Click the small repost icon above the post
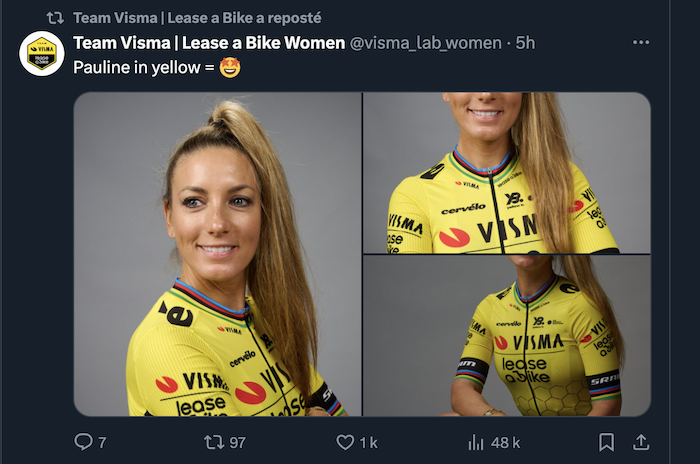This screenshot has height=464, width=700. 56,18
